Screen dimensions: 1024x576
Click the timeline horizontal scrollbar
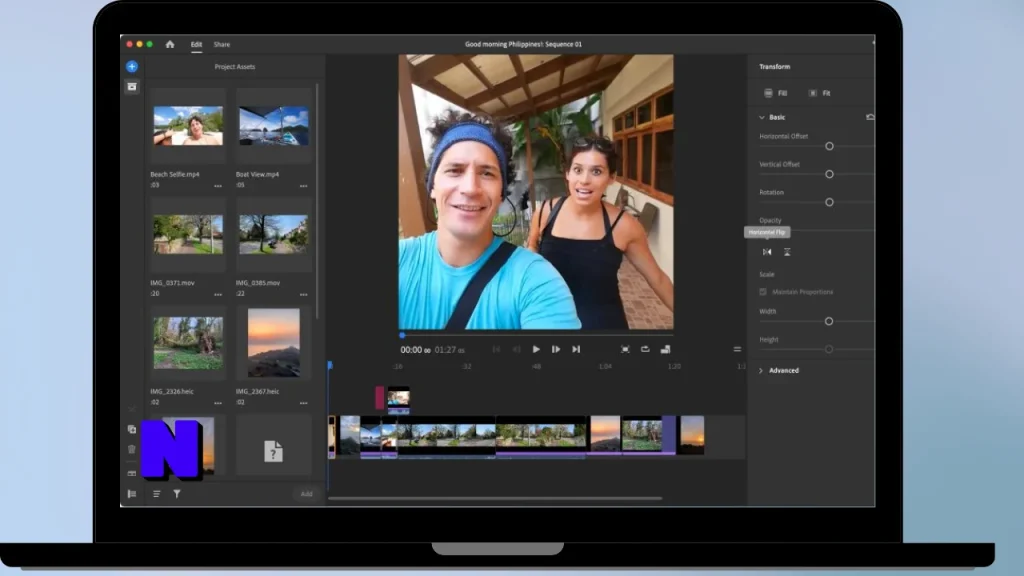pyautogui.click(x=495, y=499)
